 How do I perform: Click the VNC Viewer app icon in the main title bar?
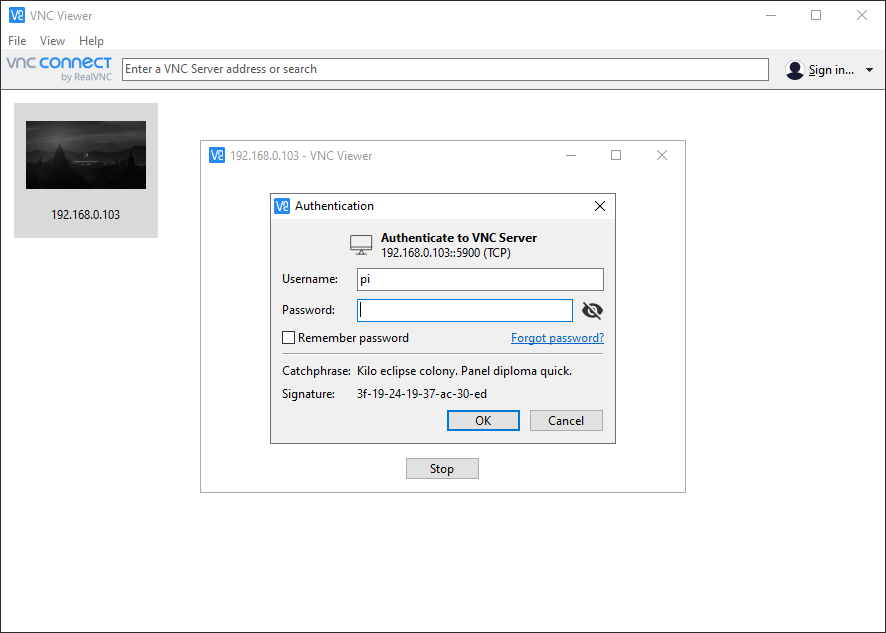(x=17, y=15)
